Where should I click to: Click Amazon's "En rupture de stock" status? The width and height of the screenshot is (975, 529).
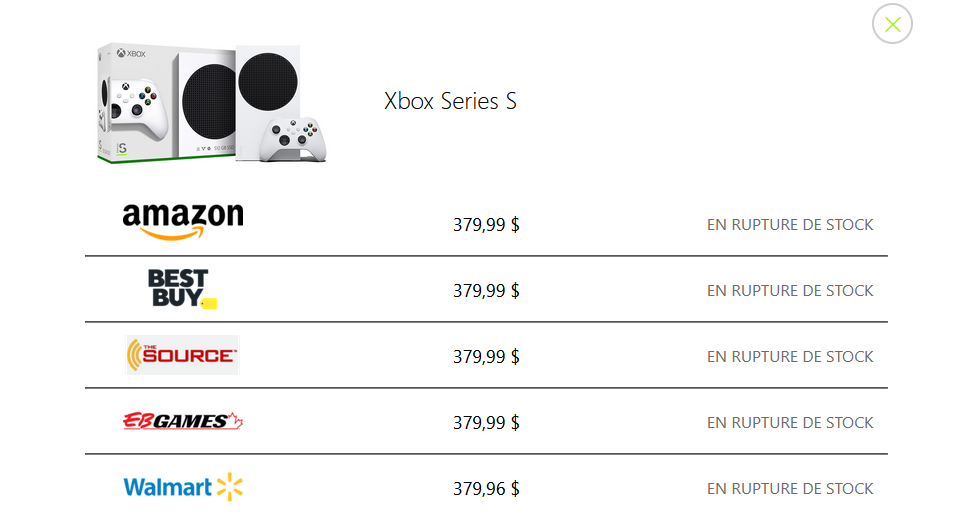click(790, 225)
